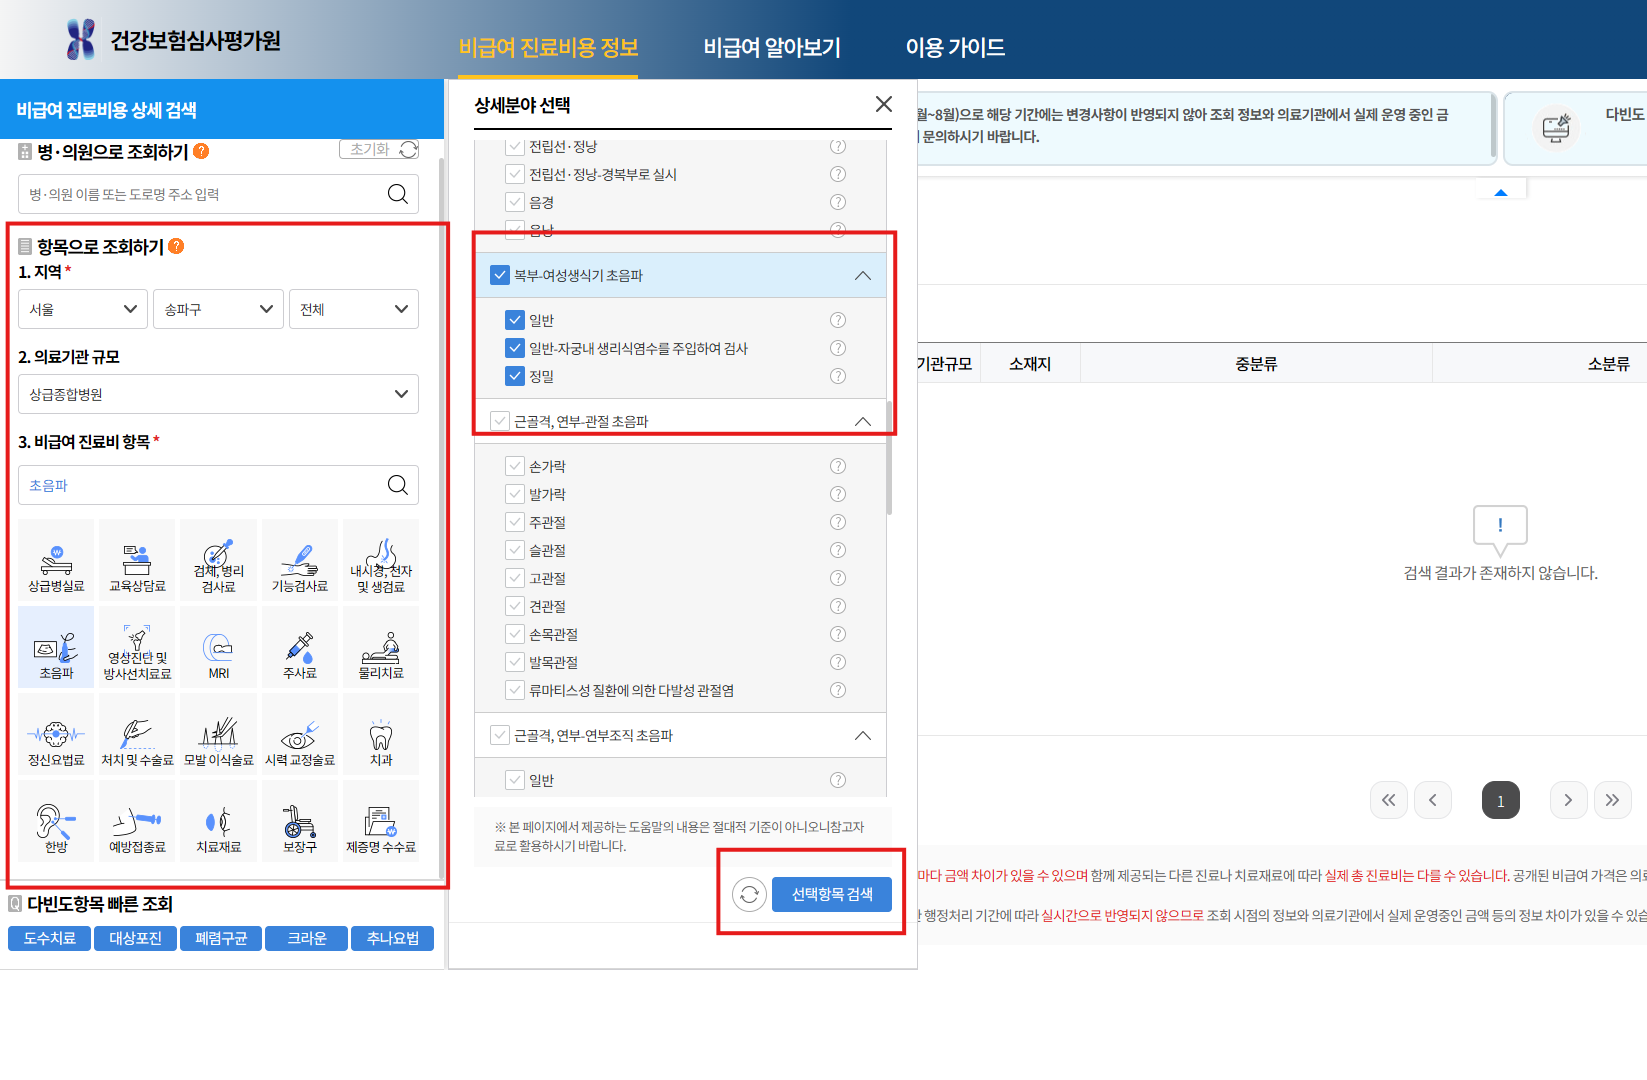Select the 물리치료 category icon
This screenshot has height=1080, width=1647.
click(381, 647)
